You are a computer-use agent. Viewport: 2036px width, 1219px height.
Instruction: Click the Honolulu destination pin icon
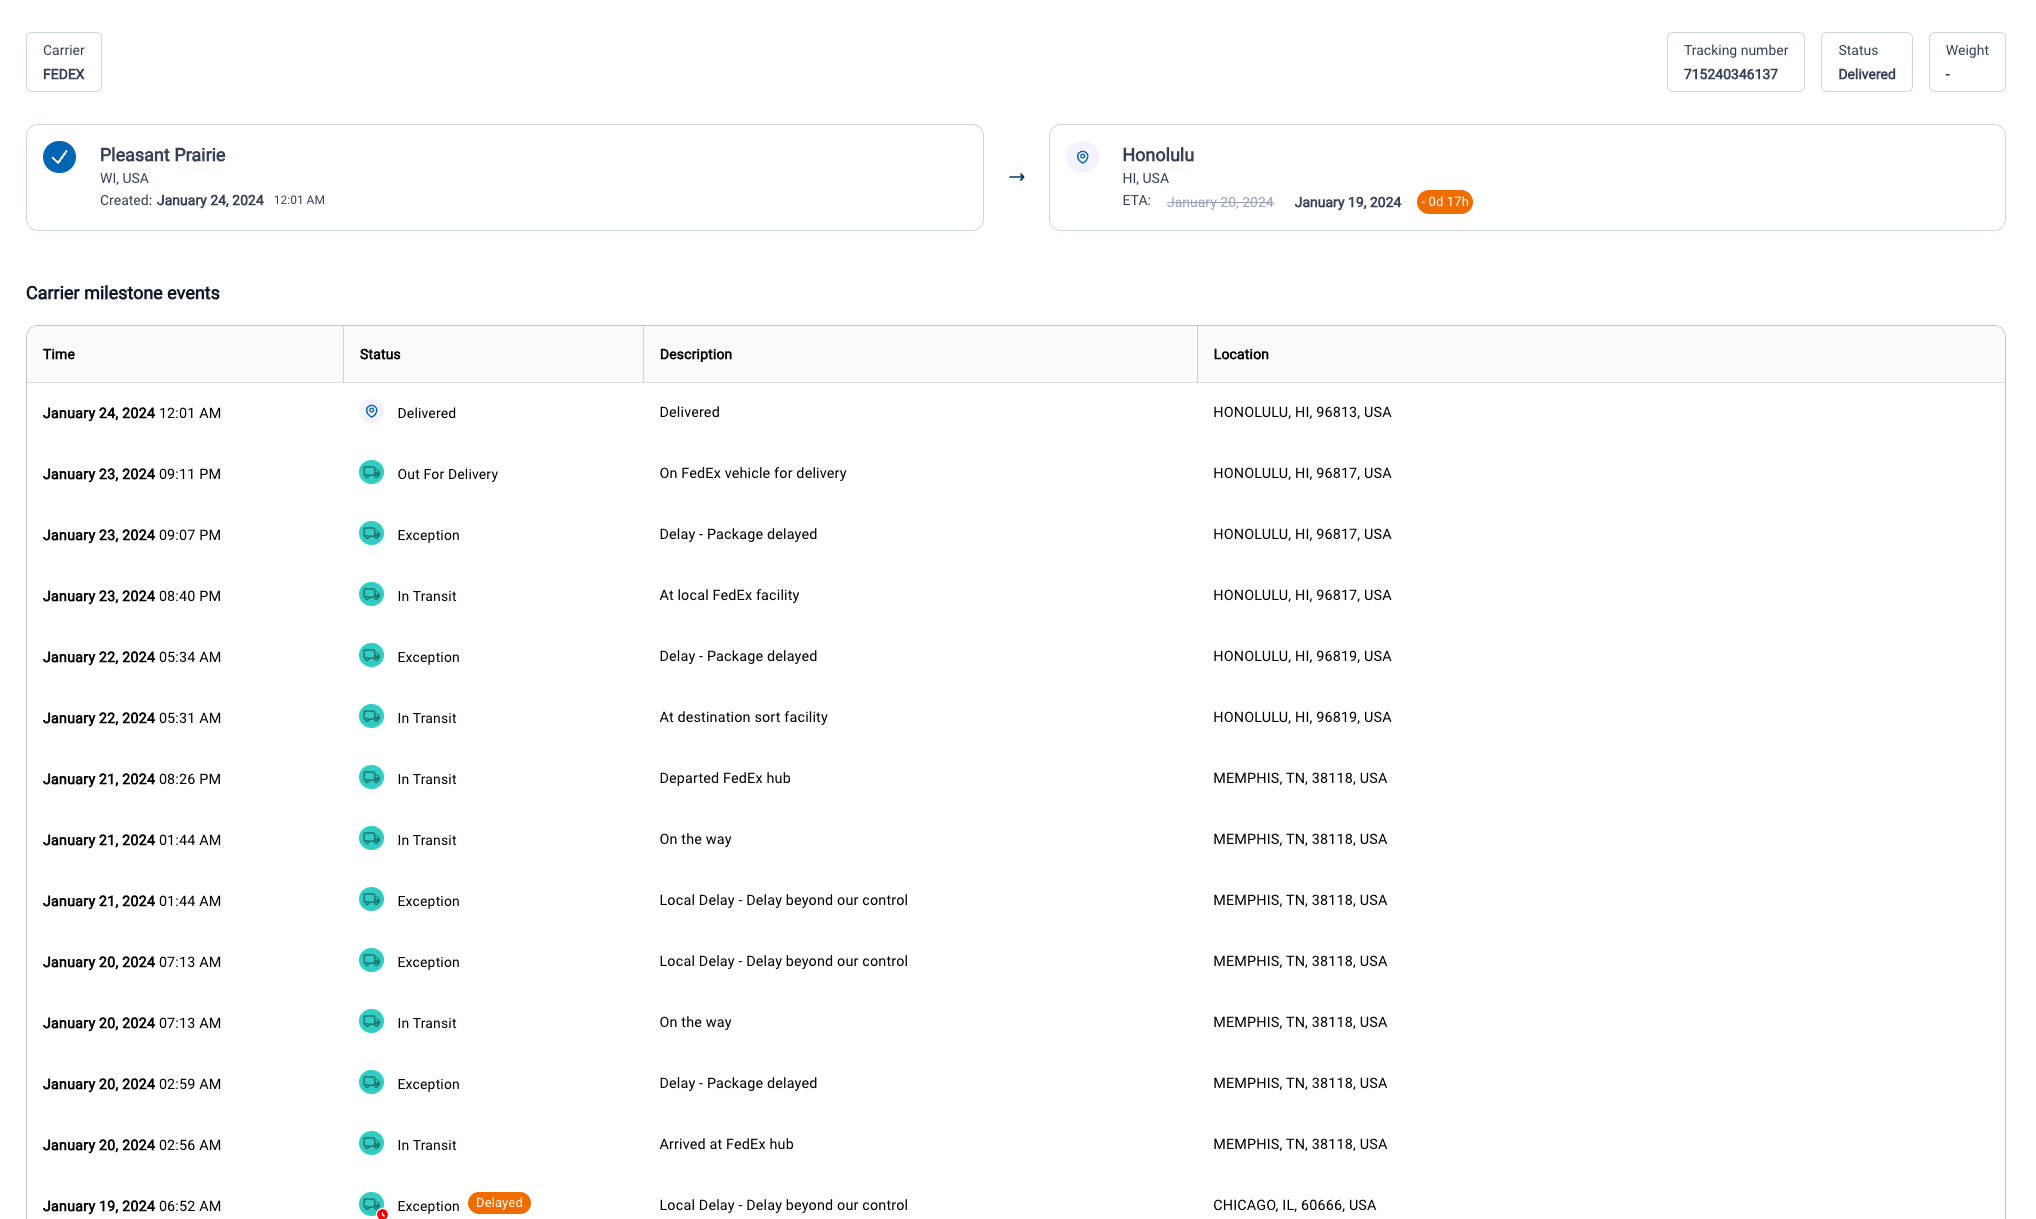[x=1082, y=157]
